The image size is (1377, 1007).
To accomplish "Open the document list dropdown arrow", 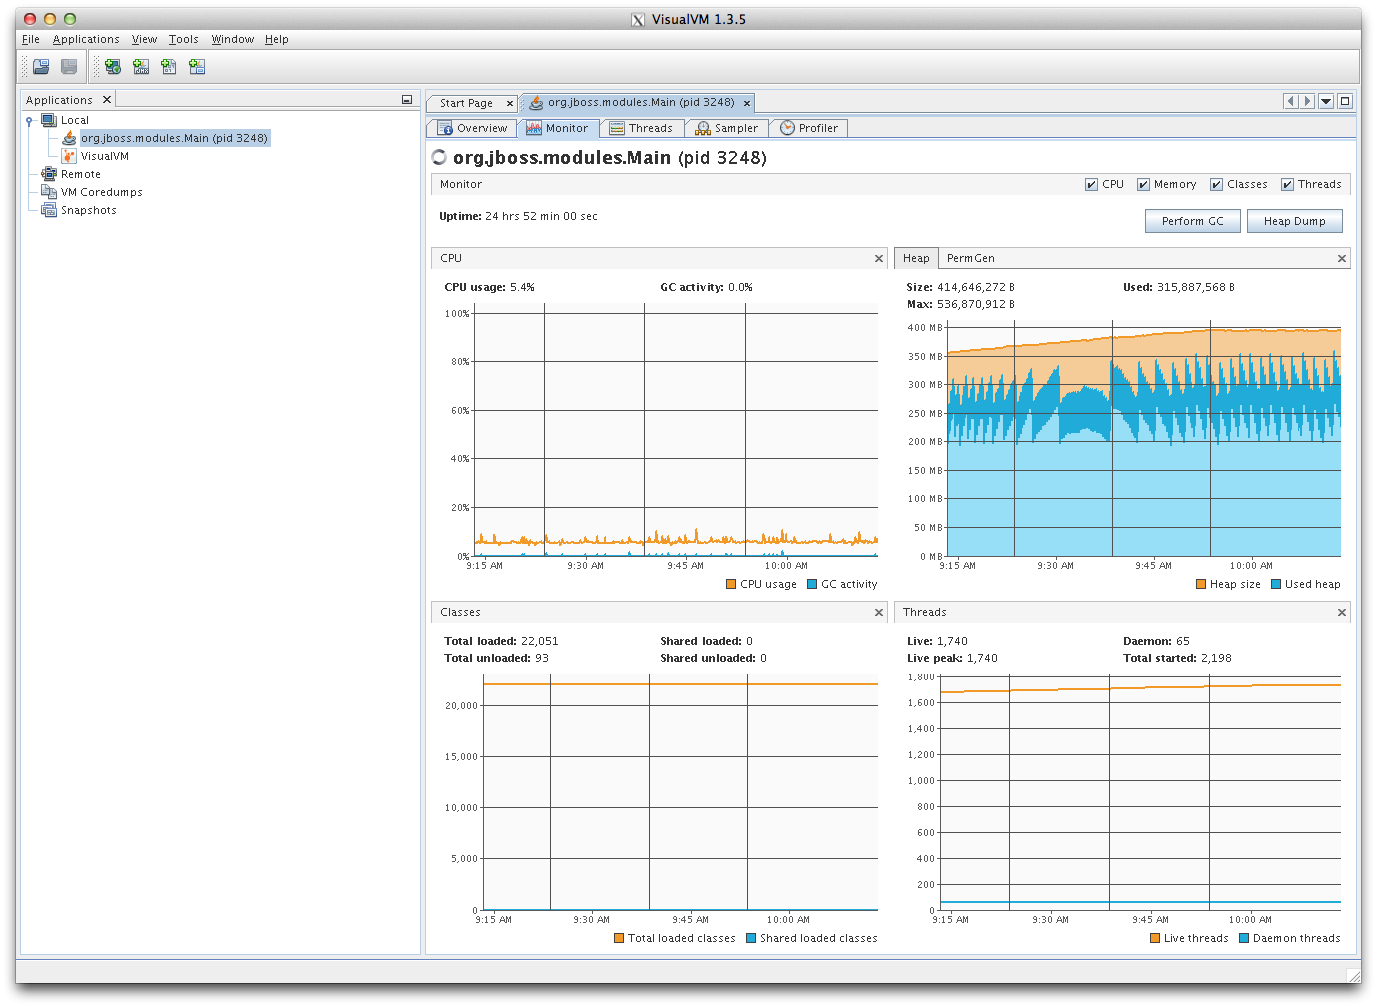I will point(1326,101).
